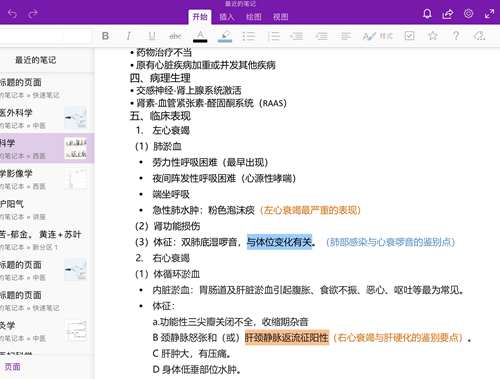The width and height of the screenshot is (500, 379).
Task: Click the heading 四、病理生理
Action: [x=160, y=78]
